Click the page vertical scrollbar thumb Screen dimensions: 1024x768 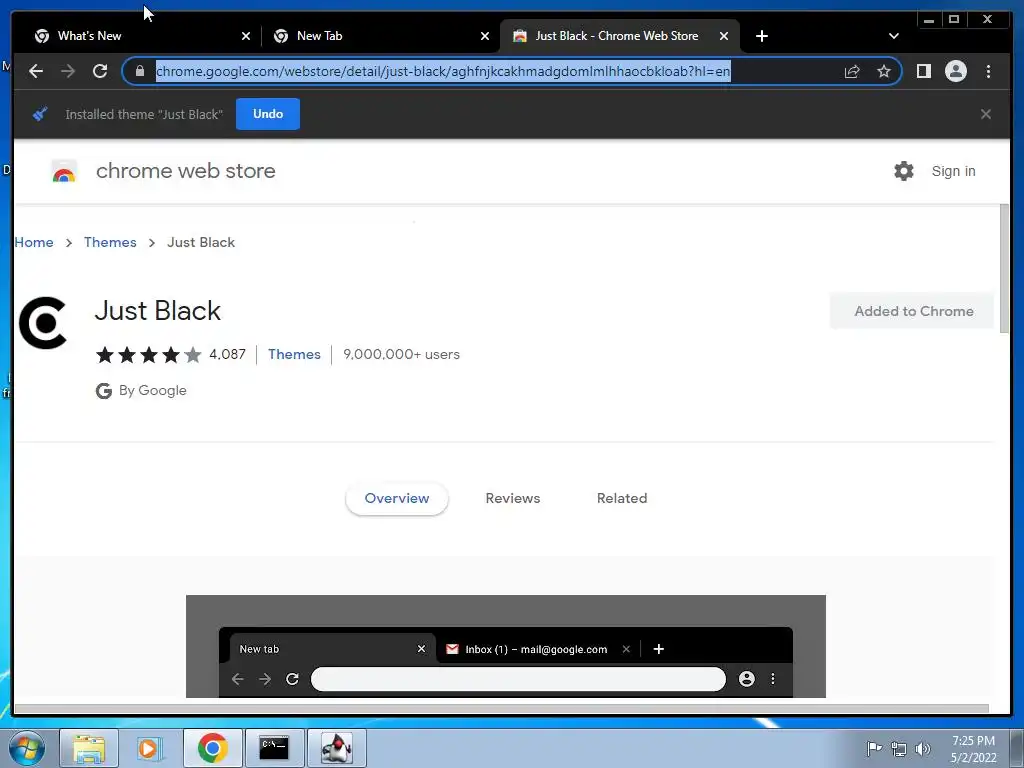click(1004, 269)
